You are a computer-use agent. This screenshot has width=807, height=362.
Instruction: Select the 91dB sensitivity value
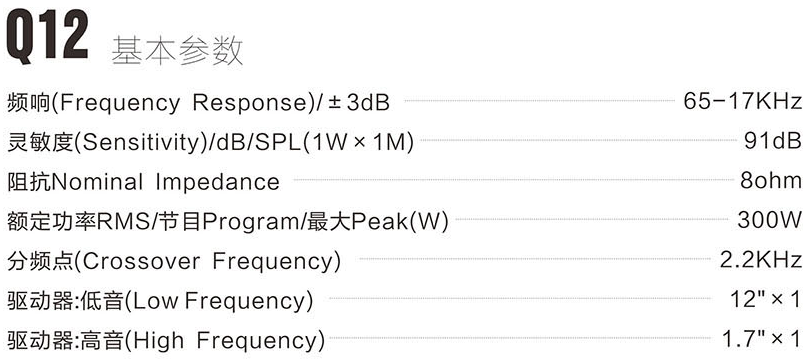(x=773, y=141)
